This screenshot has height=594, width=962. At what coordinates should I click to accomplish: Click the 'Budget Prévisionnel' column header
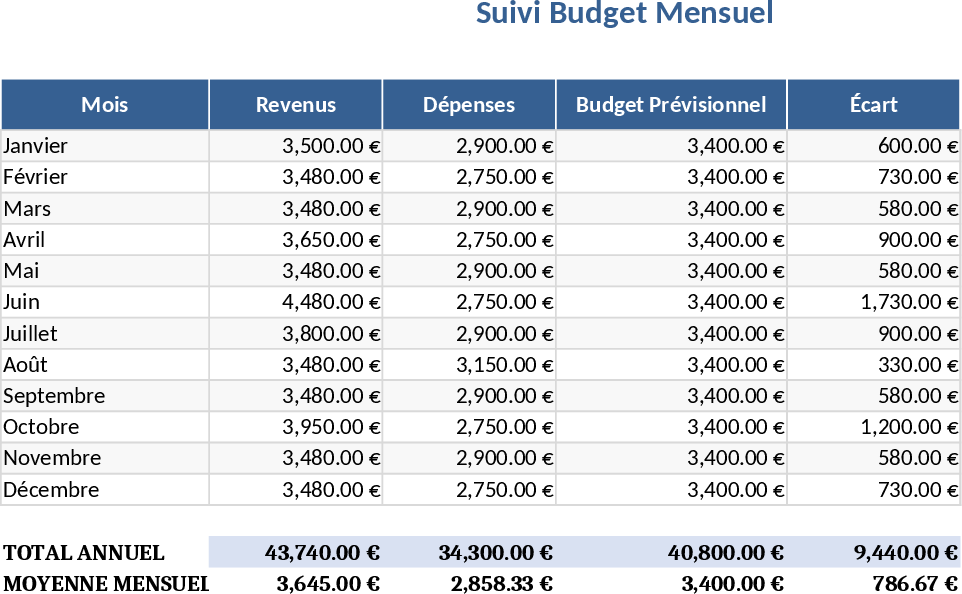pyautogui.click(x=671, y=104)
